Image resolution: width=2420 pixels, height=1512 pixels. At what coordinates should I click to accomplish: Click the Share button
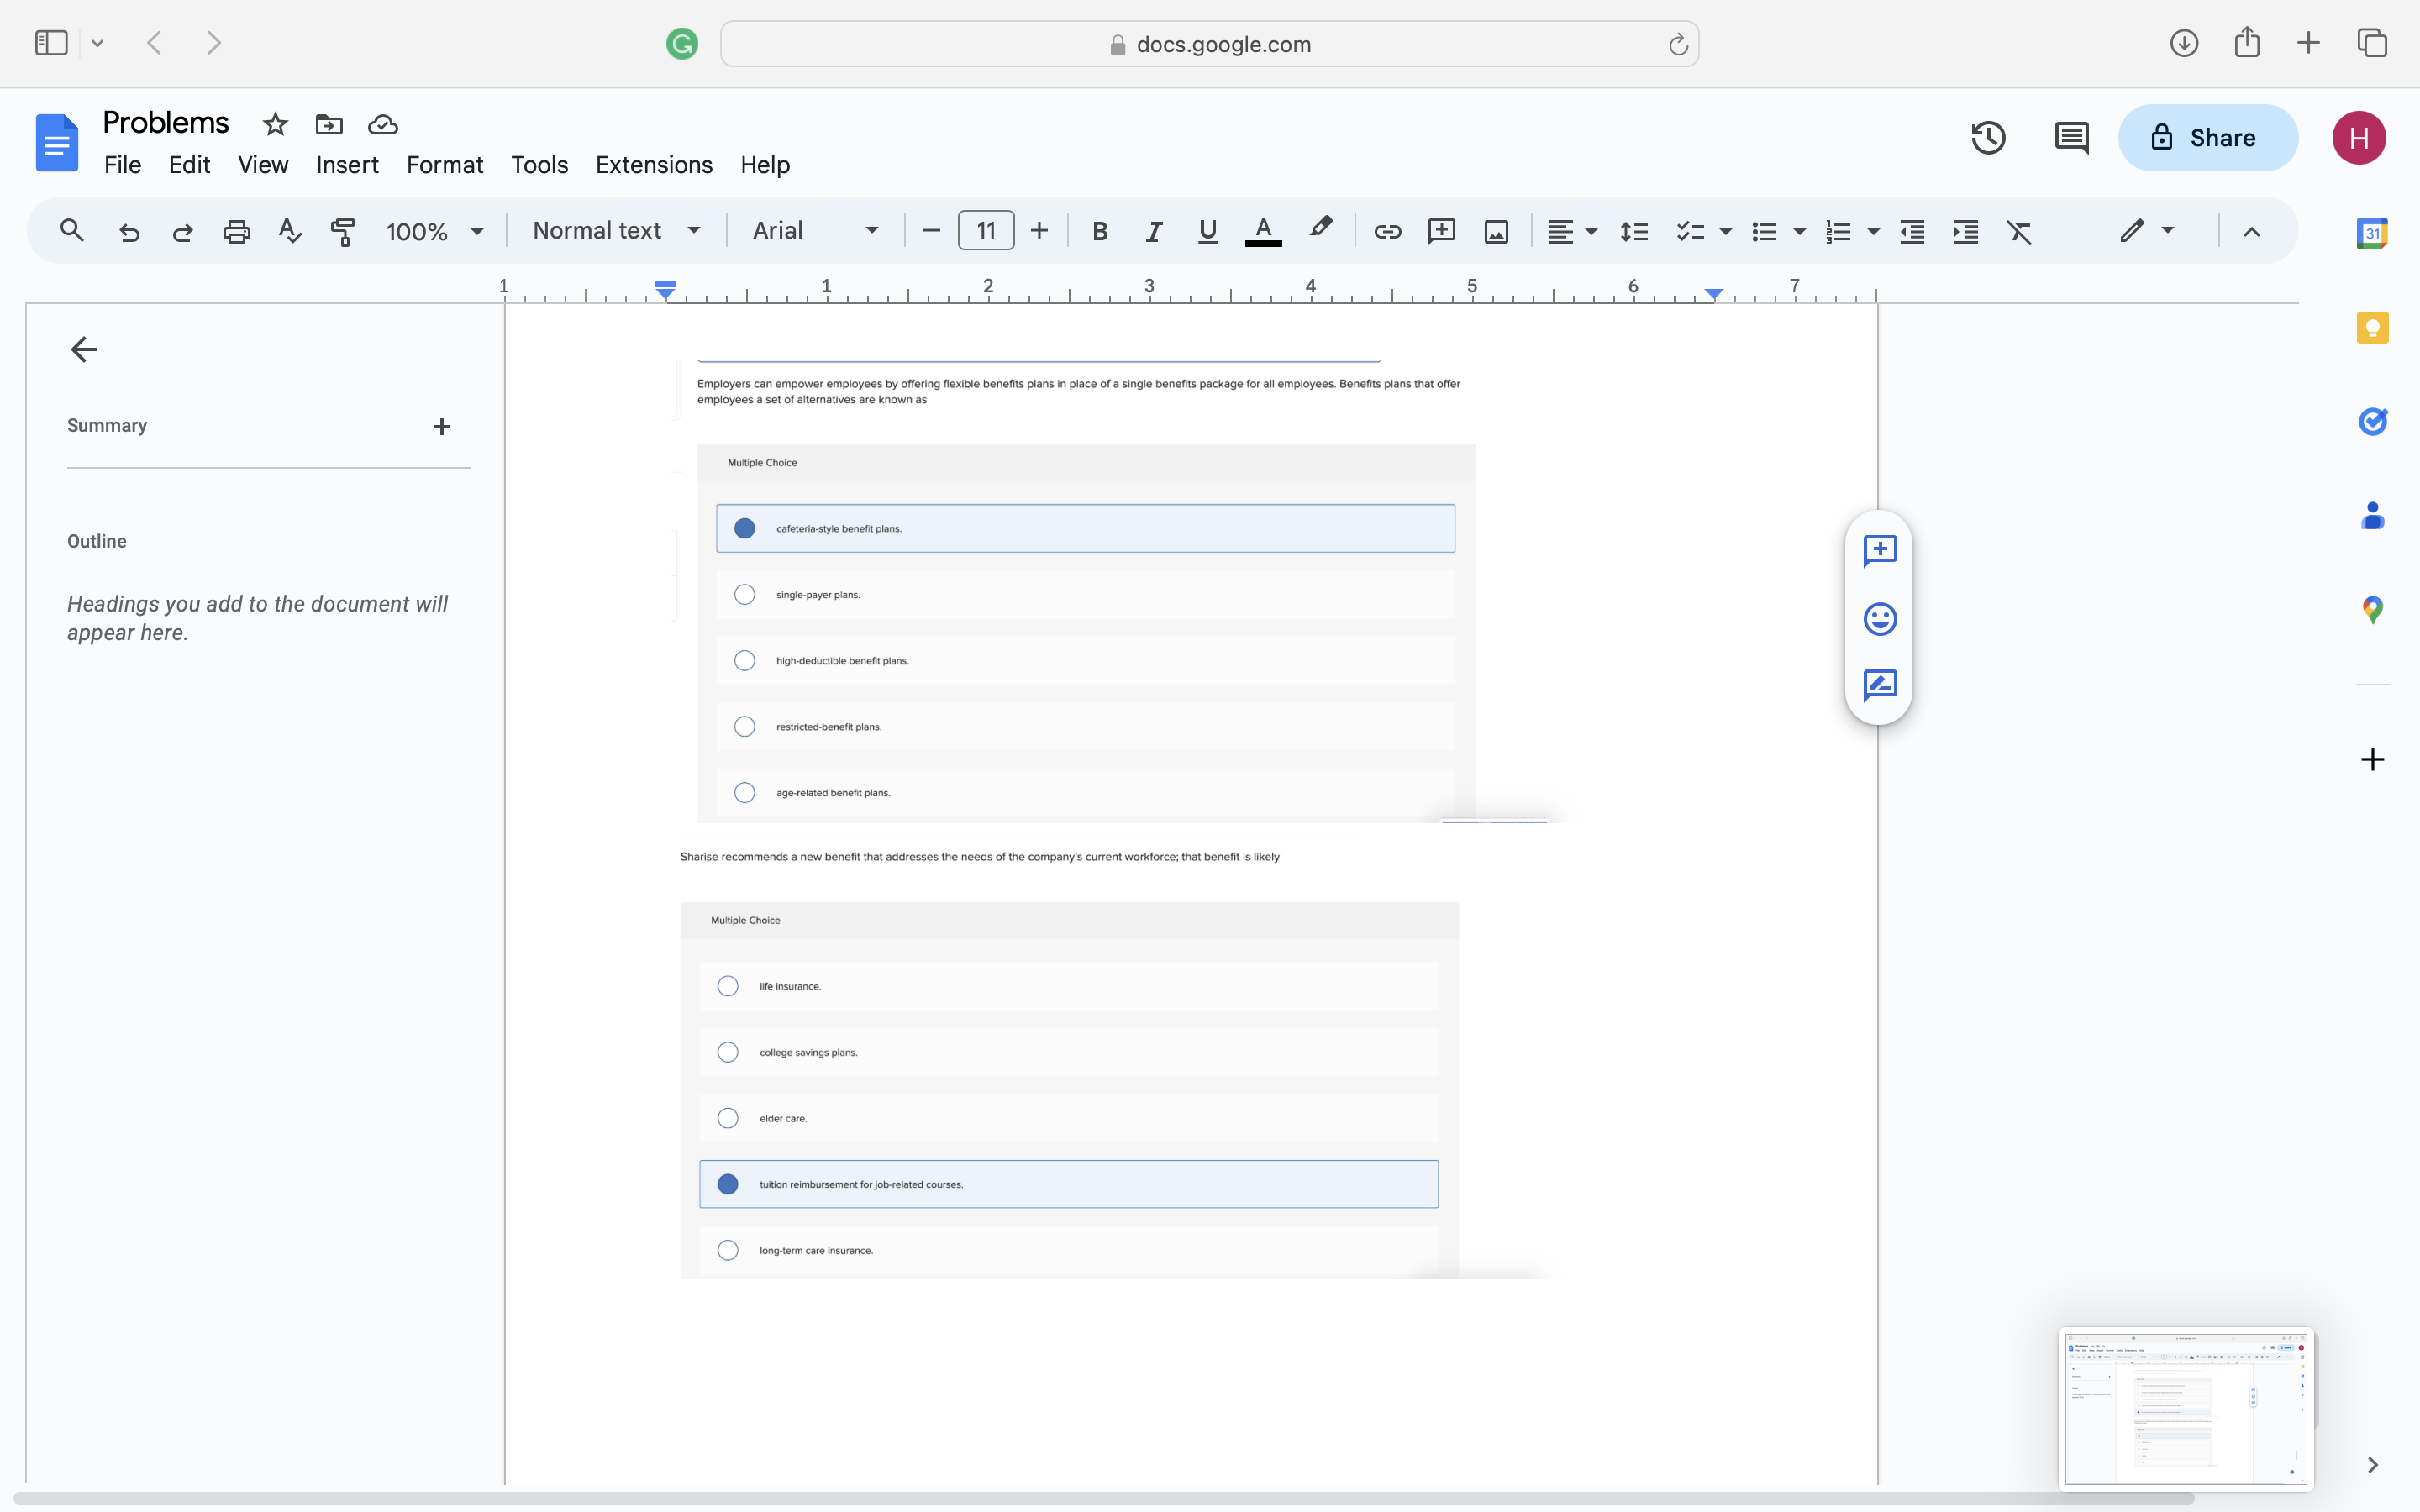[x=2207, y=138]
